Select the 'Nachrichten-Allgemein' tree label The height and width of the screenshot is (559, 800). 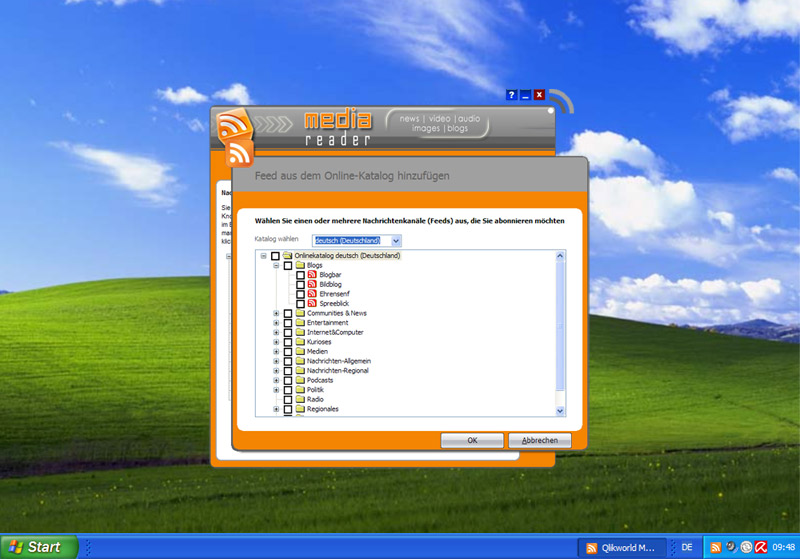(339, 361)
